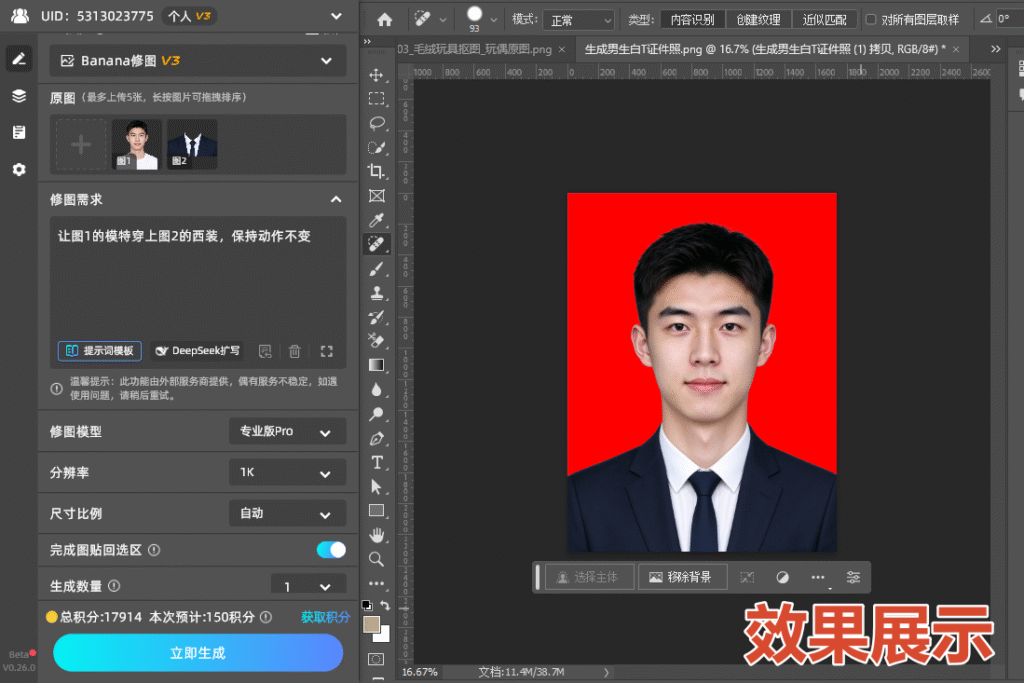Viewport: 1024px width, 683px height.
Task: Show hidden document tabs overflow arrows
Action: click(995, 49)
